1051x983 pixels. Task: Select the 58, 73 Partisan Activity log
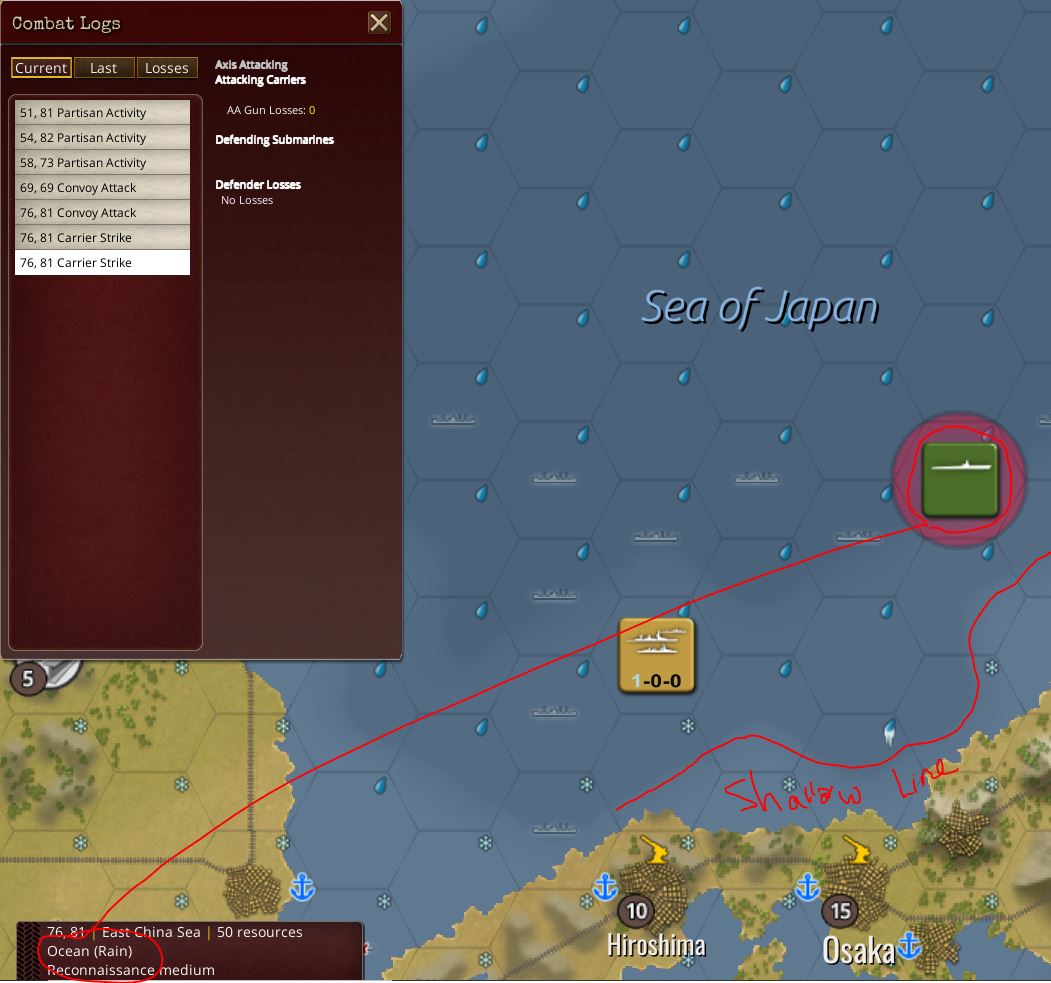(103, 162)
